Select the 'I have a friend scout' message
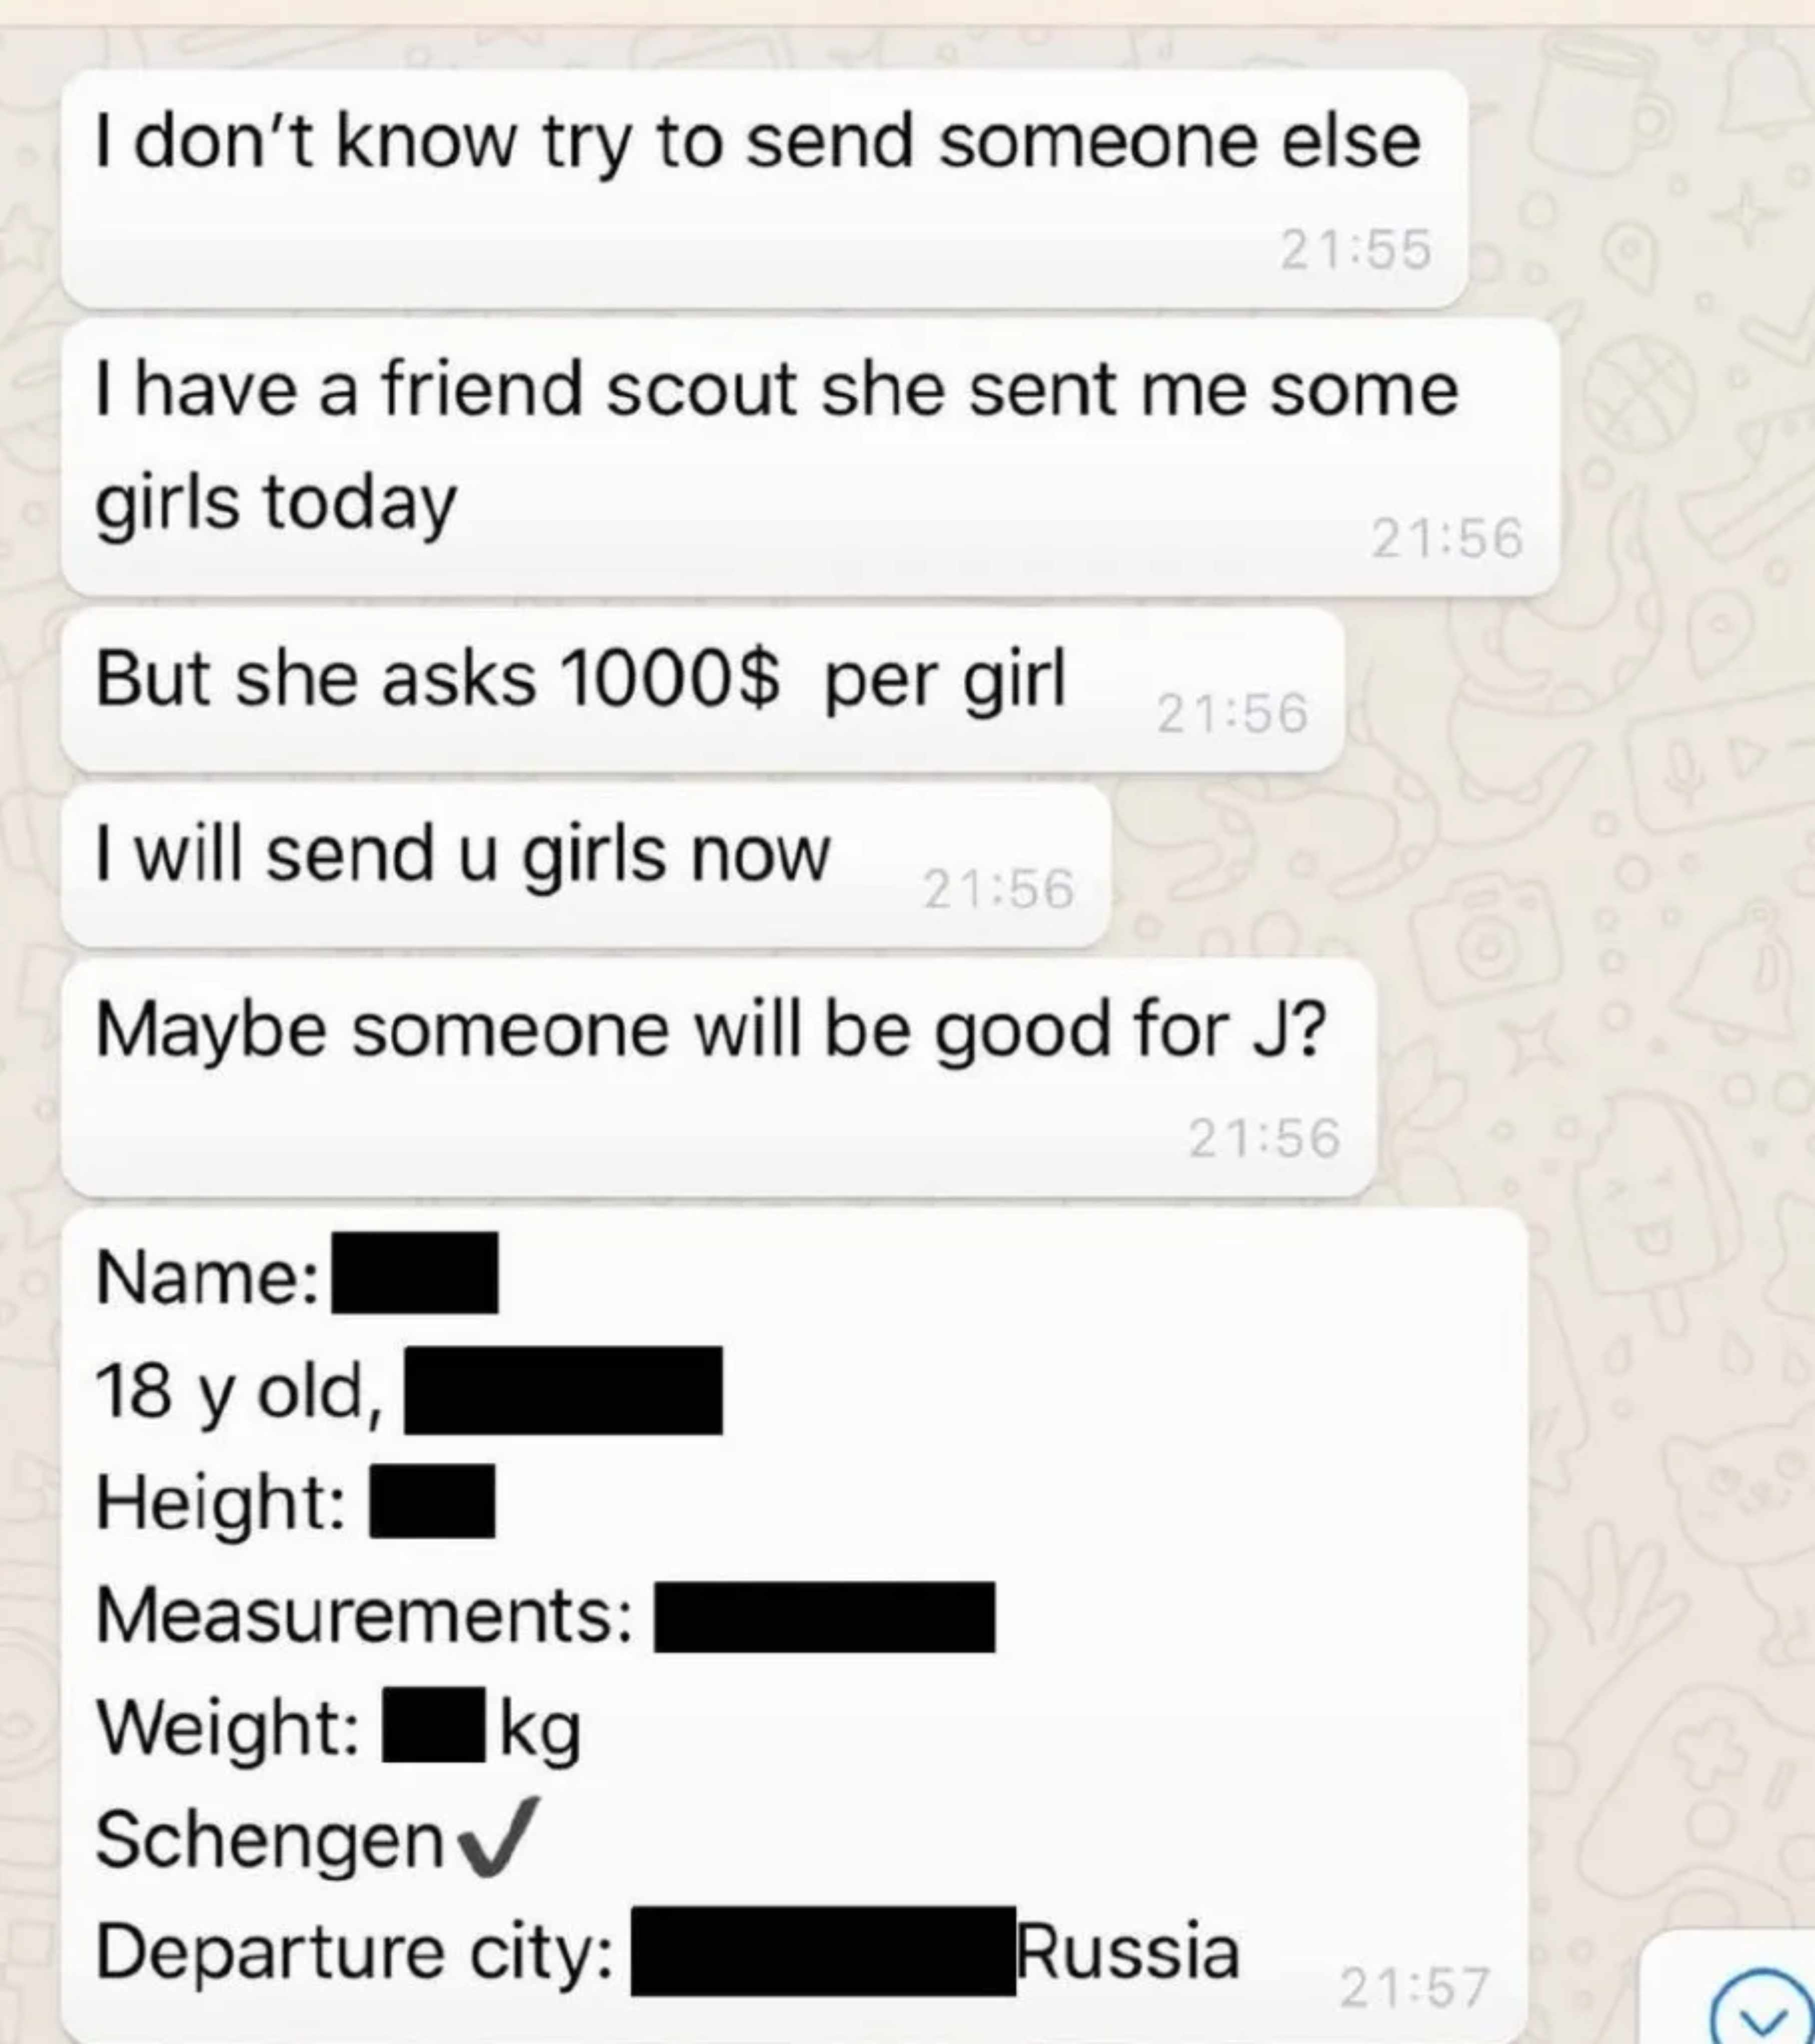 tap(810, 457)
